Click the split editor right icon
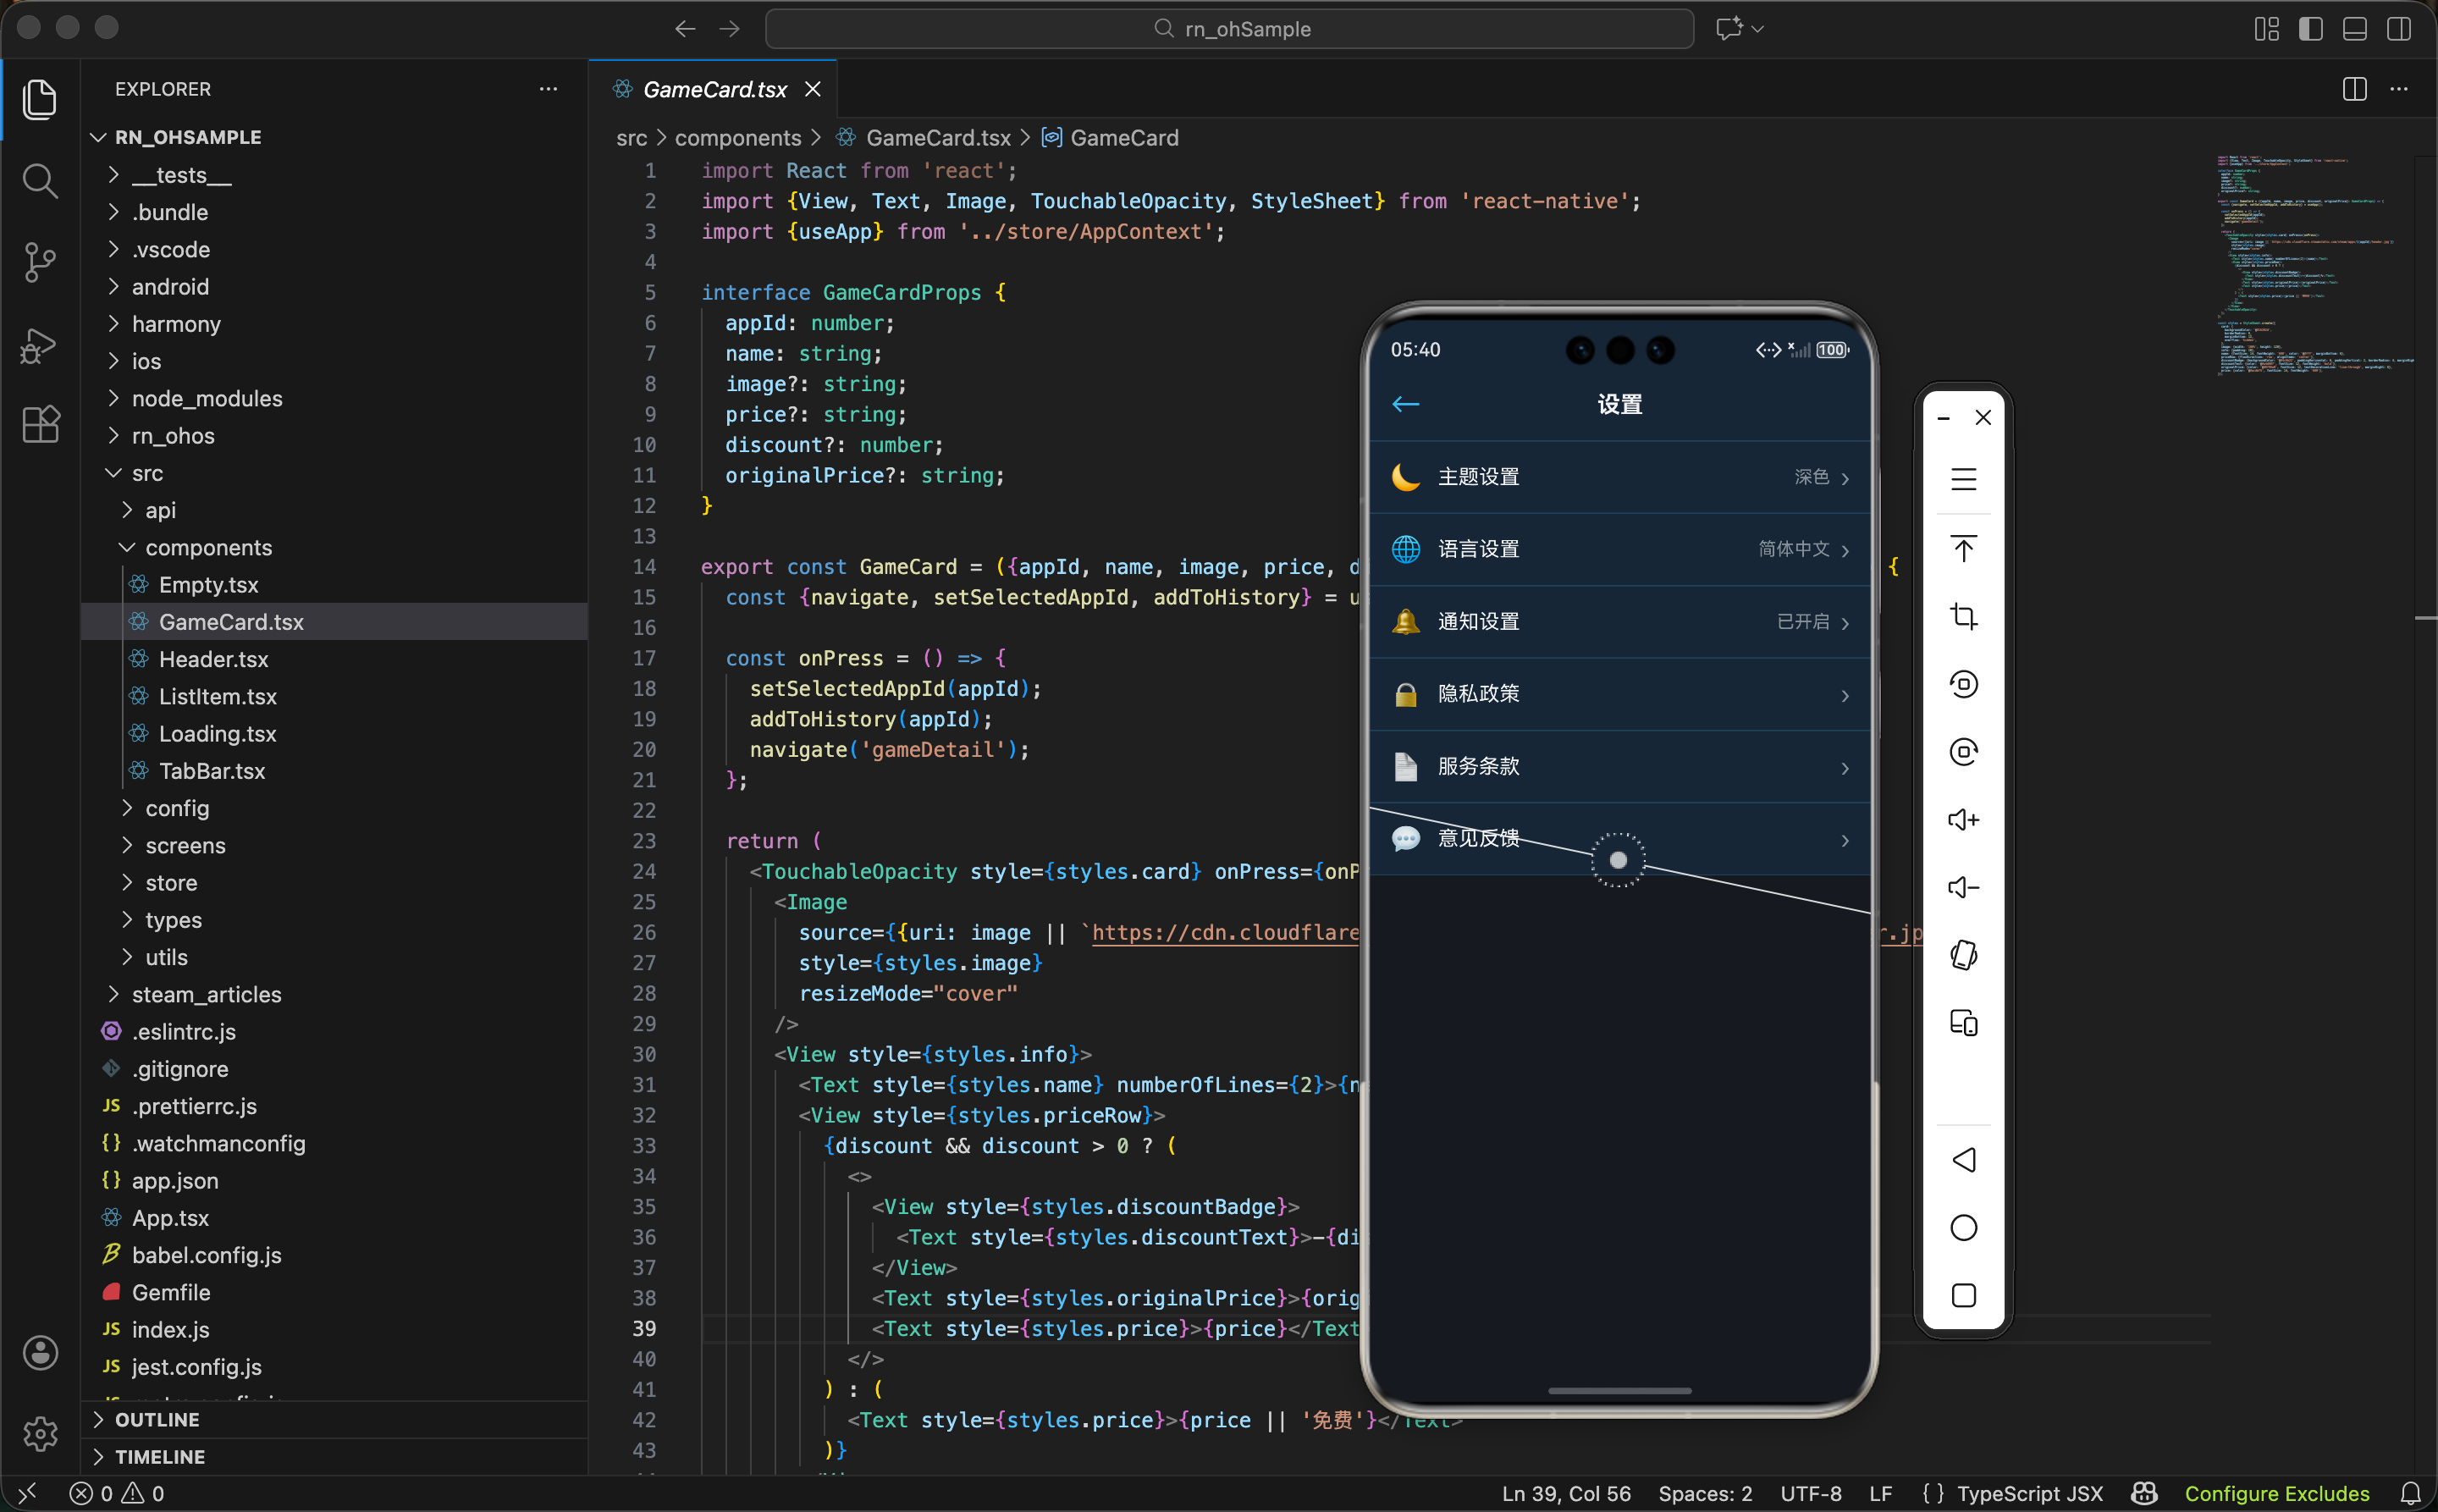Viewport: 2438px width, 1512px height. (x=2354, y=89)
